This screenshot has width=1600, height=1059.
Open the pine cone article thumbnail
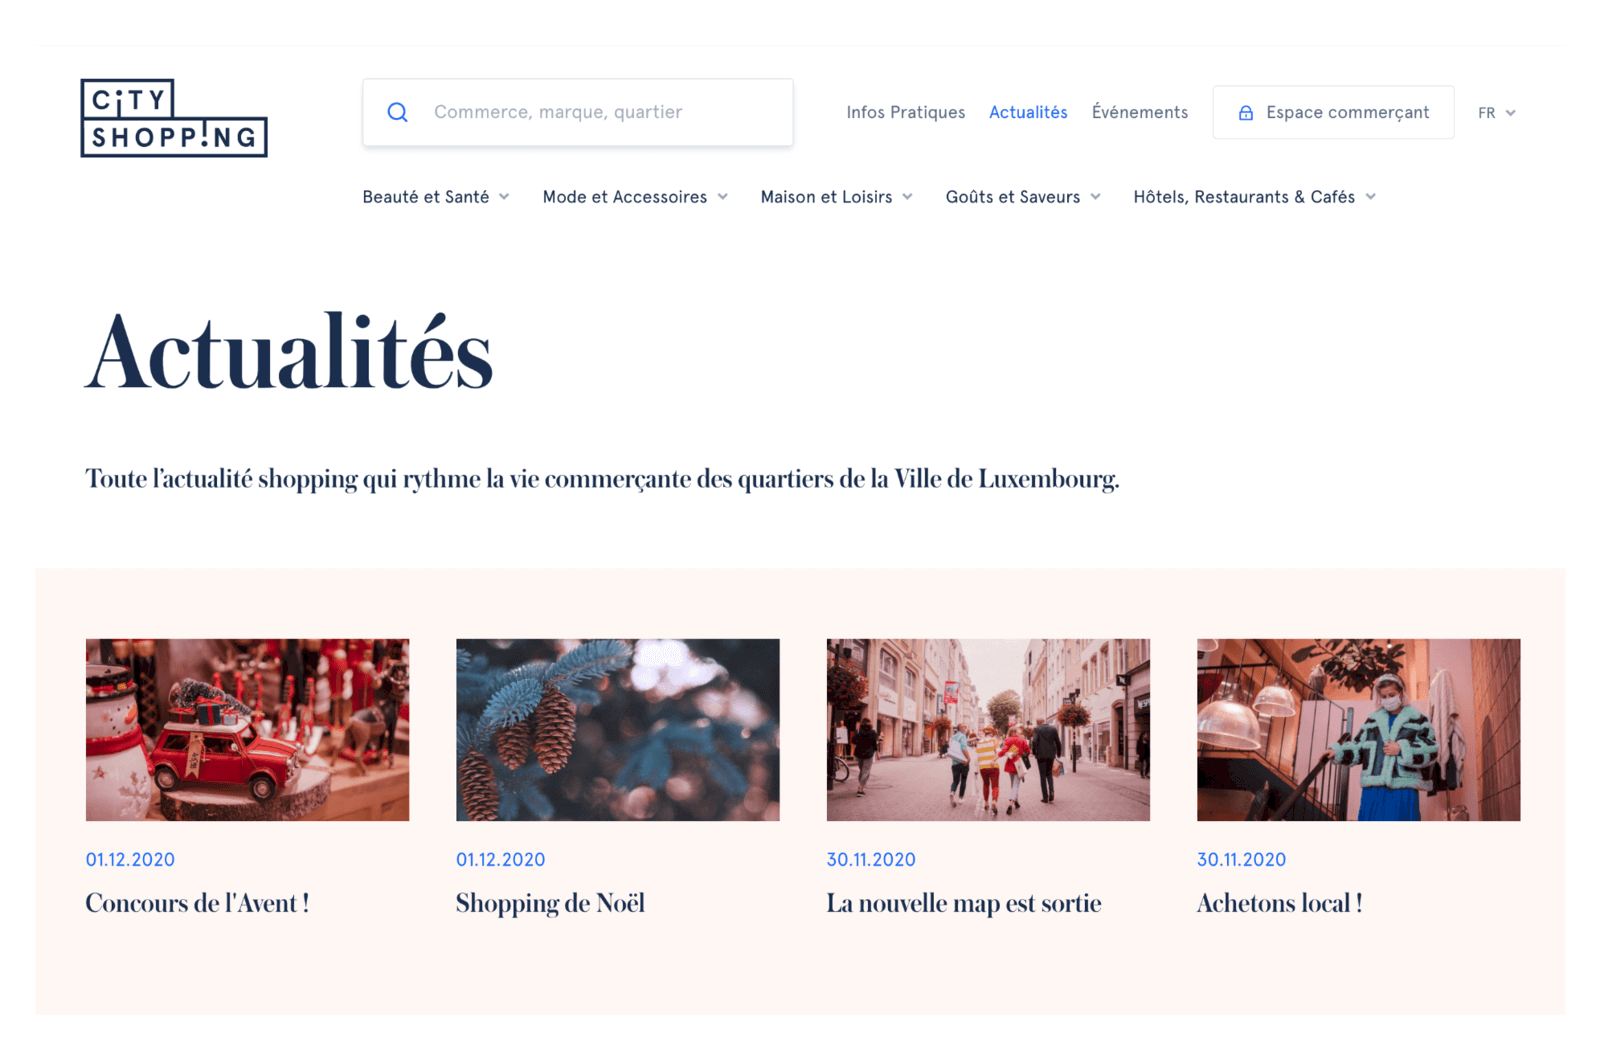point(618,730)
